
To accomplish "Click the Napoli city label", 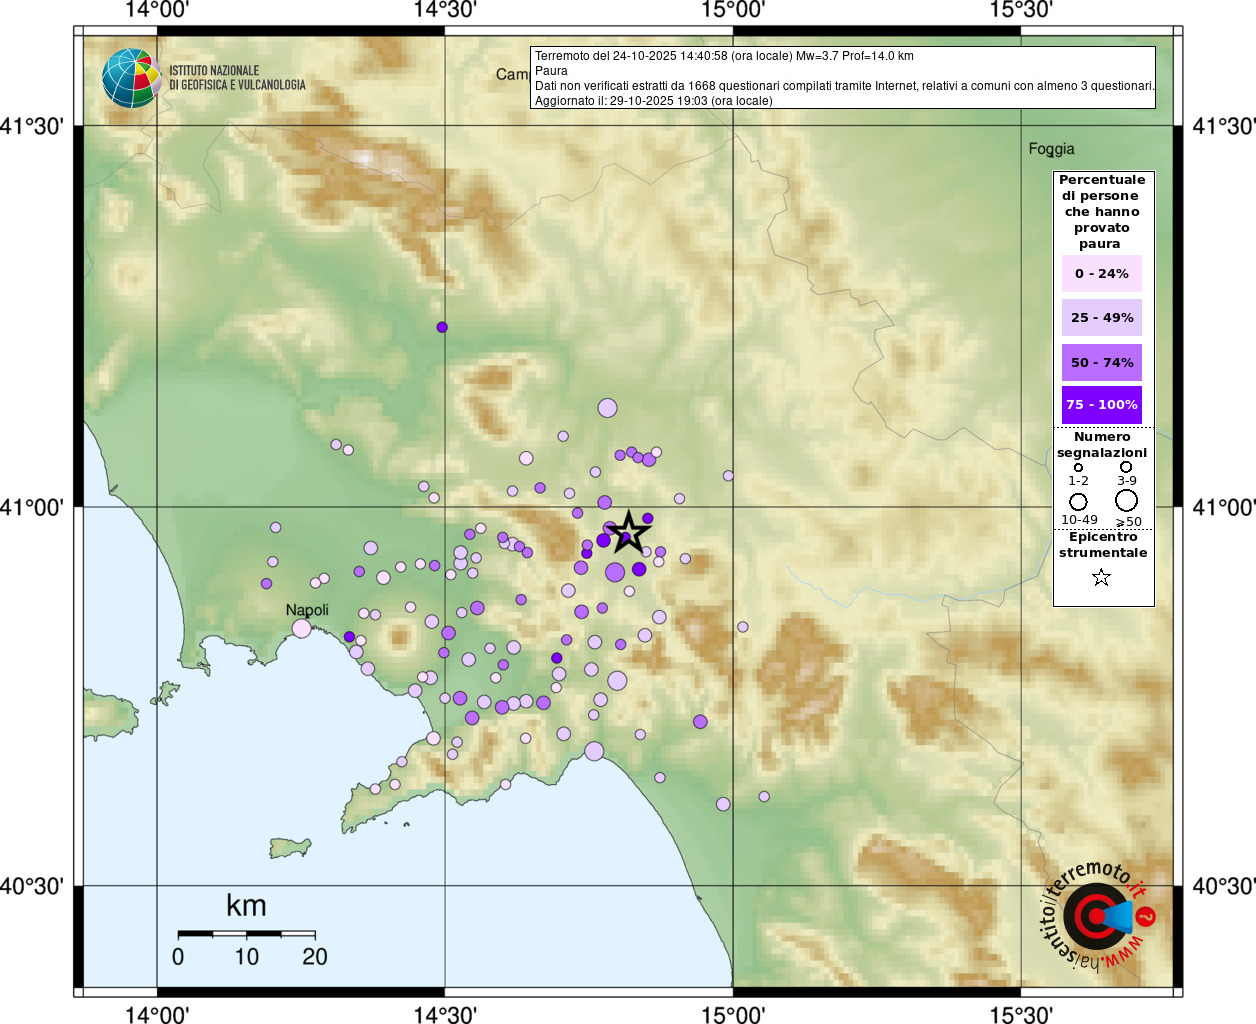I will 307,610.
